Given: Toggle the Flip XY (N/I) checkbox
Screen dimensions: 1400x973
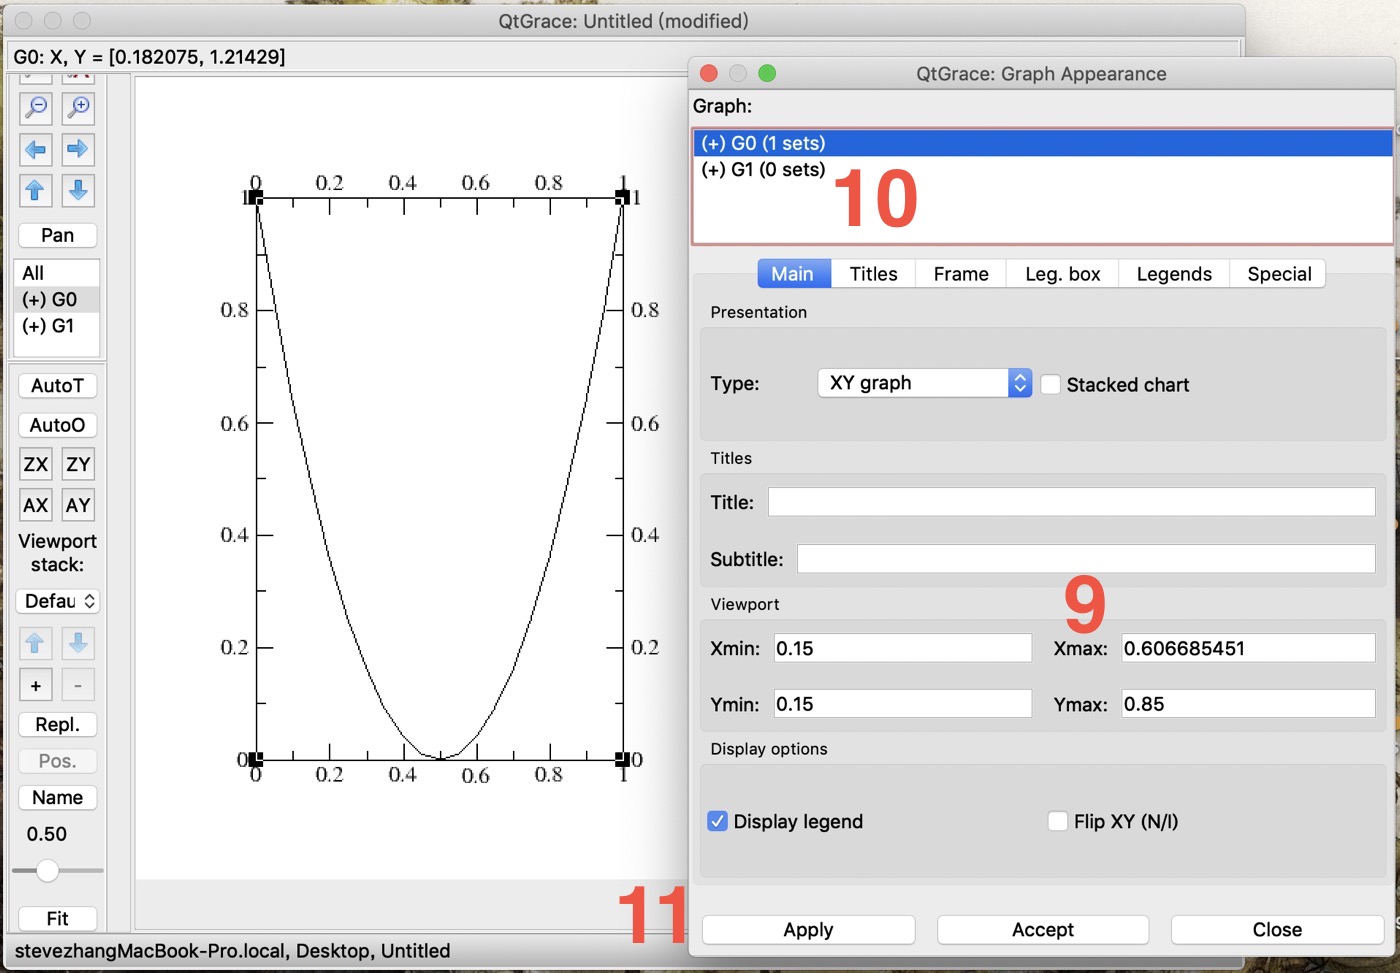Looking at the screenshot, I should point(1058,821).
